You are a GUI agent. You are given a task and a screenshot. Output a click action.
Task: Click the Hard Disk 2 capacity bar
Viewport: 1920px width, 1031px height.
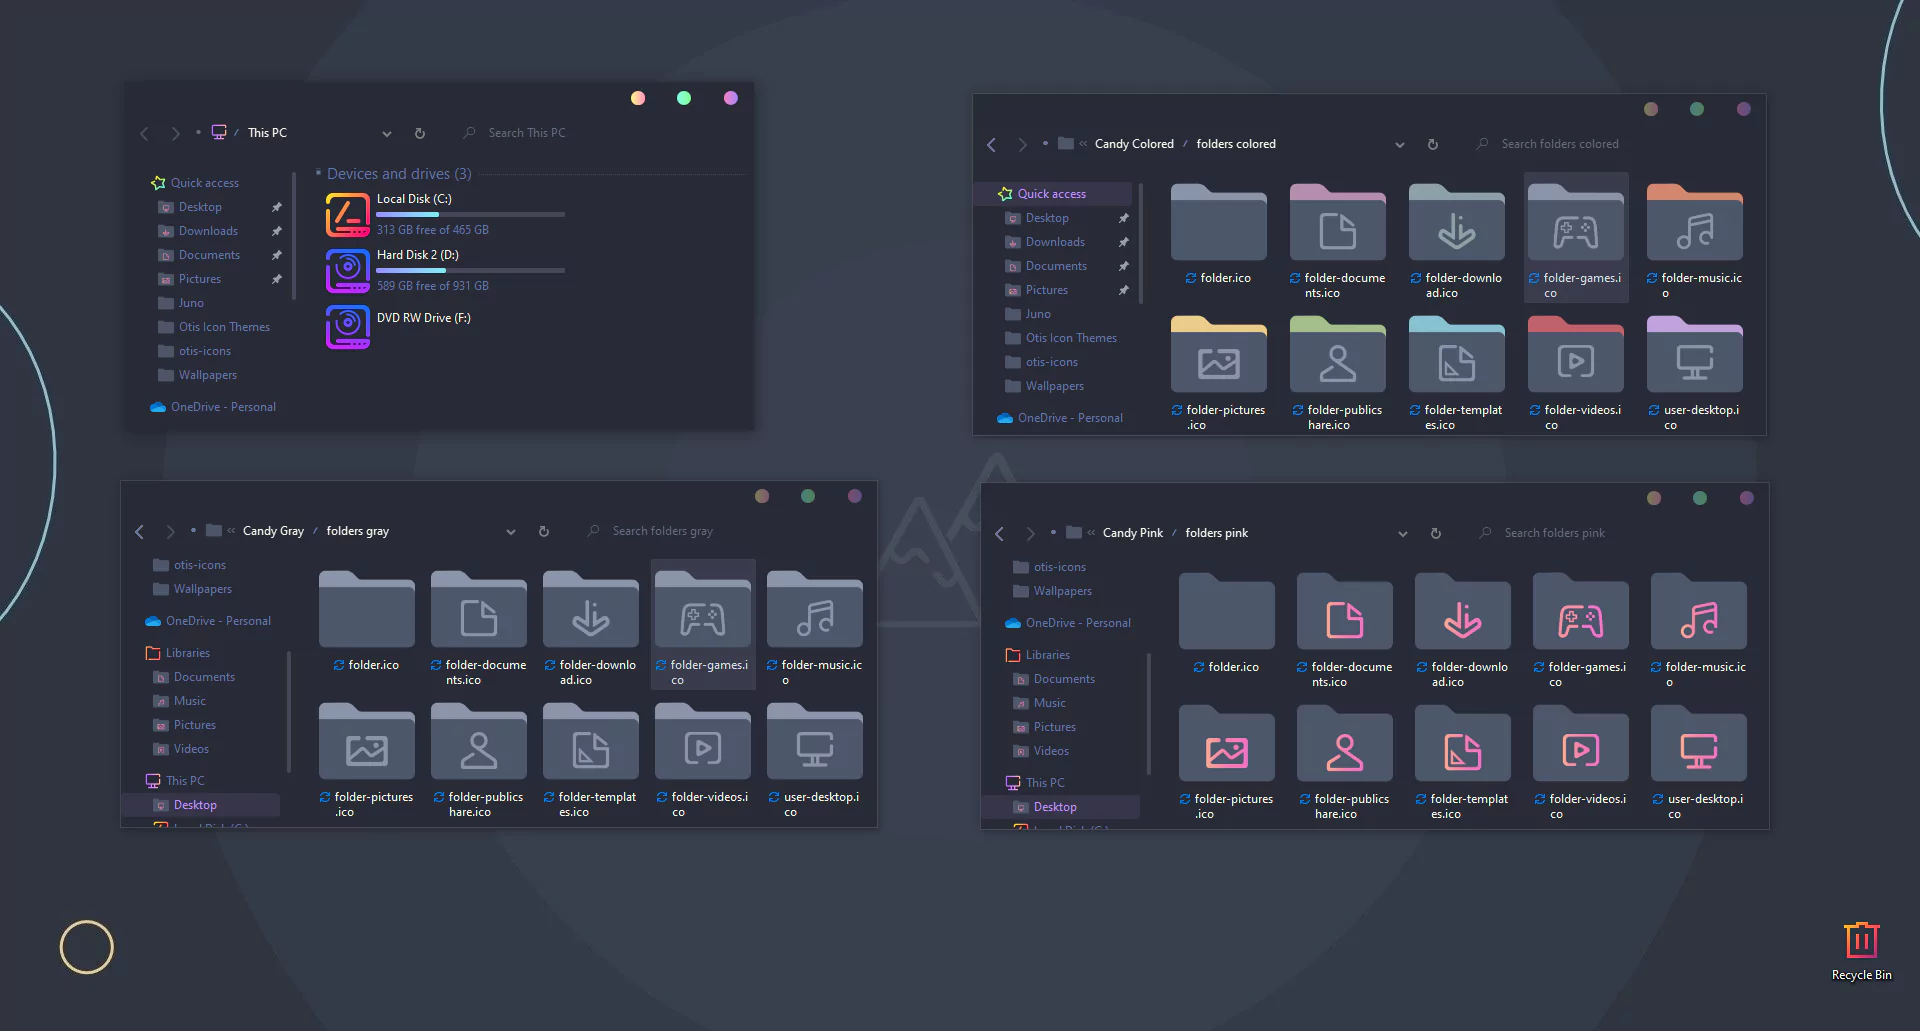(470, 270)
